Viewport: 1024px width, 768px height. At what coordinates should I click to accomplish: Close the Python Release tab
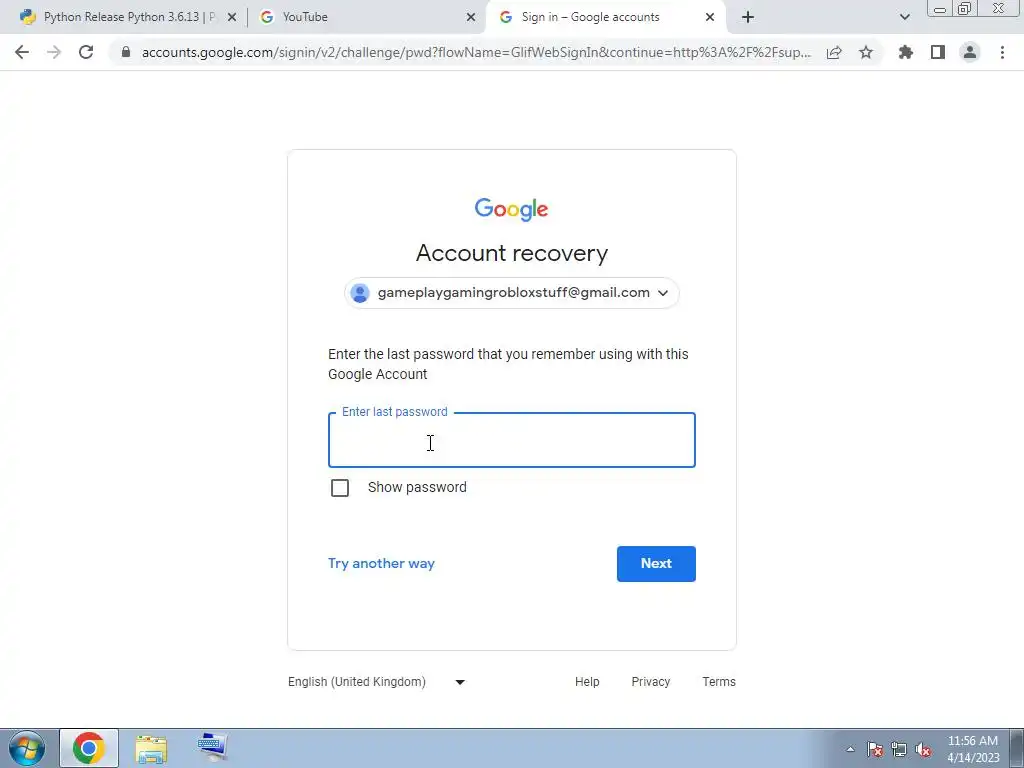[x=232, y=17]
